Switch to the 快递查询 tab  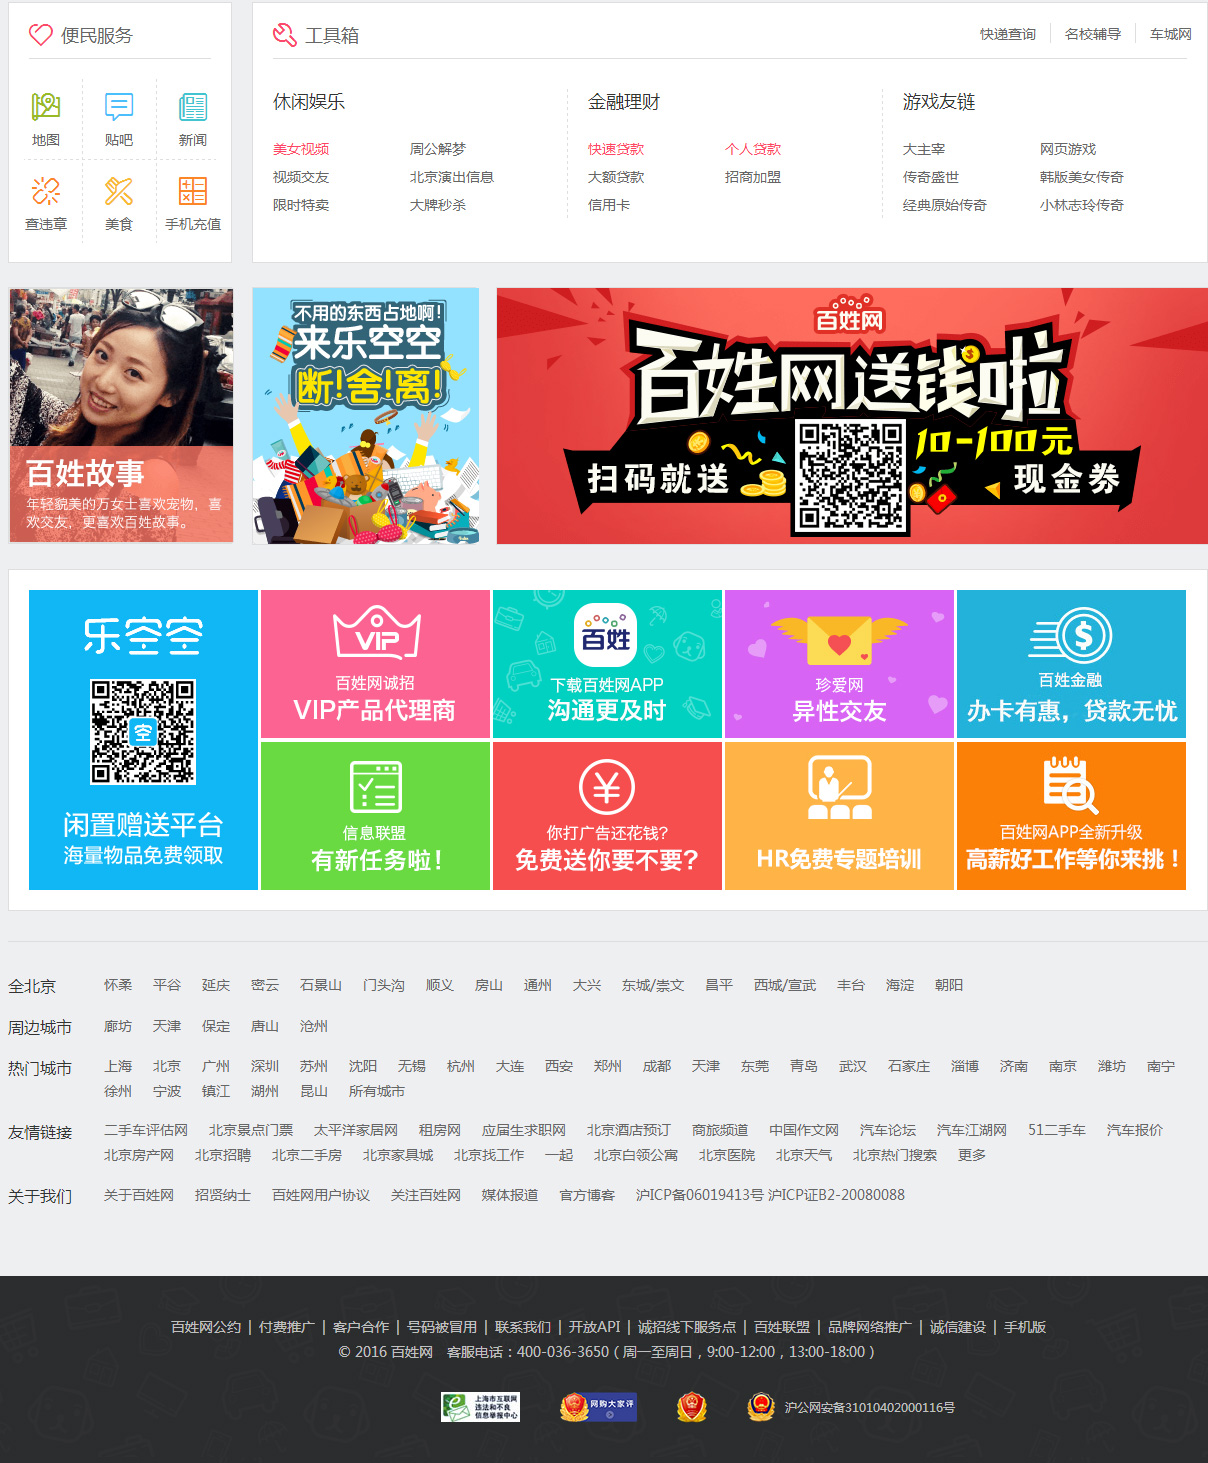(x=1007, y=34)
